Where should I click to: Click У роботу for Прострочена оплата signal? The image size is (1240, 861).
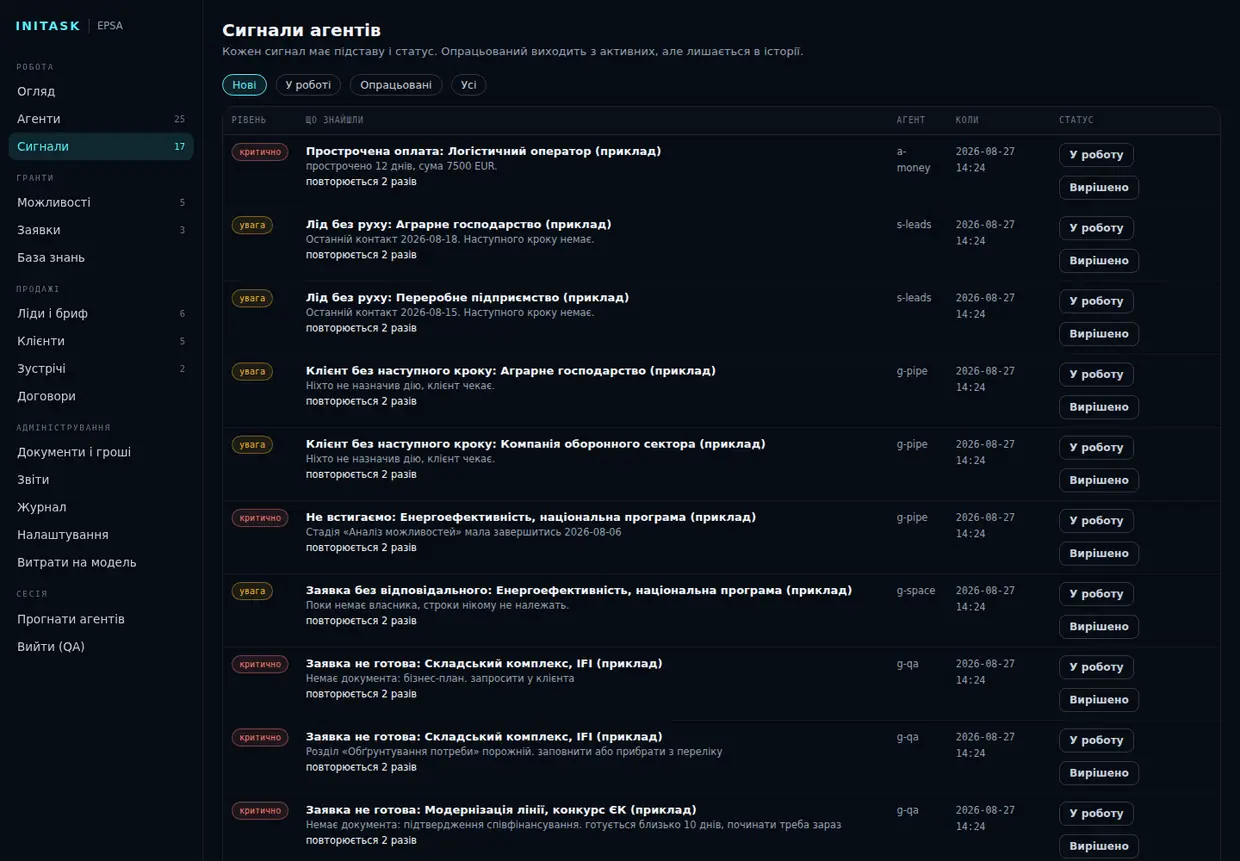(1096, 155)
